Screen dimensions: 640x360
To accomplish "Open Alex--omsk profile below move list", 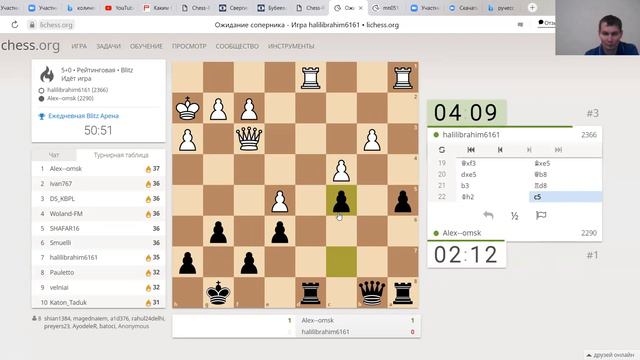I will click(x=462, y=233).
